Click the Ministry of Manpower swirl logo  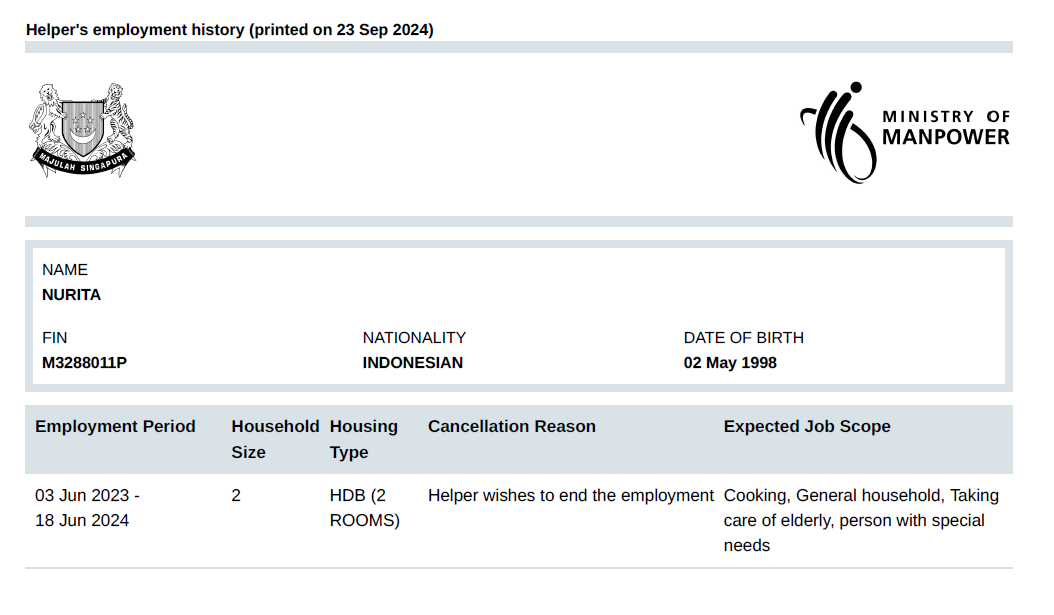click(x=837, y=132)
